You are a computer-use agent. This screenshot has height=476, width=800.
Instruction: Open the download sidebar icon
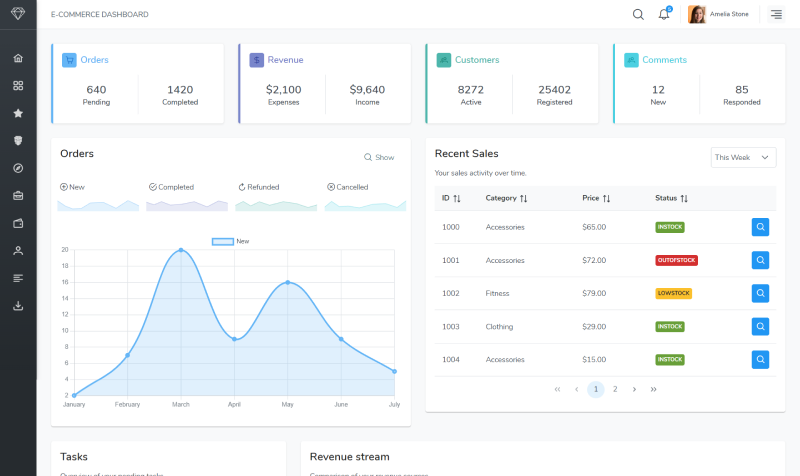click(x=18, y=306)
